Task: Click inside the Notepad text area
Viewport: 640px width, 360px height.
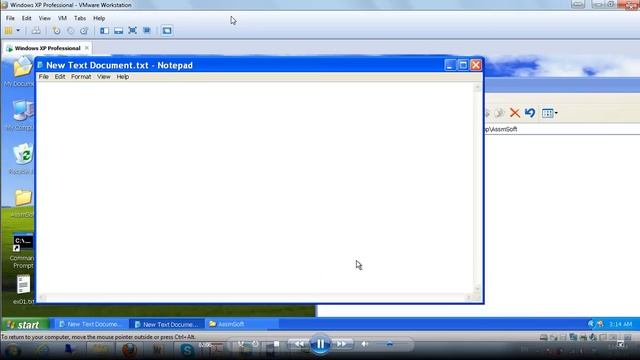Action: click(255, 188)
